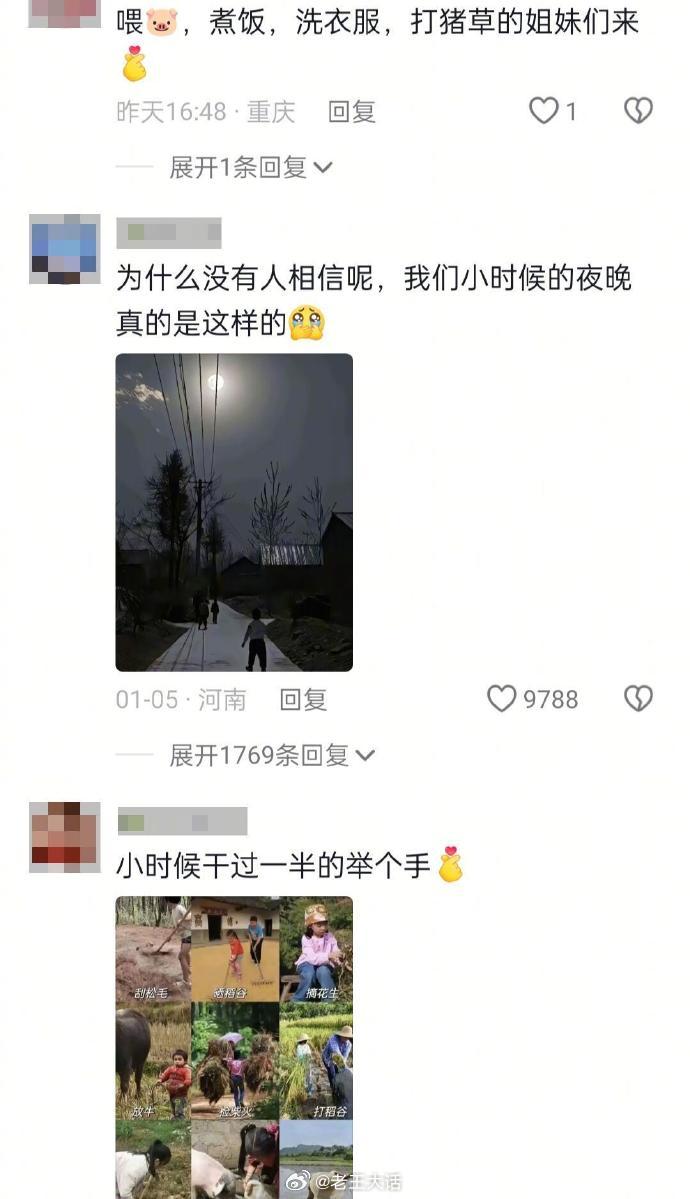
Task: Tap the blurred username above 小时候干过一半的
Action: pyautogui.click(x=182, y=821)
